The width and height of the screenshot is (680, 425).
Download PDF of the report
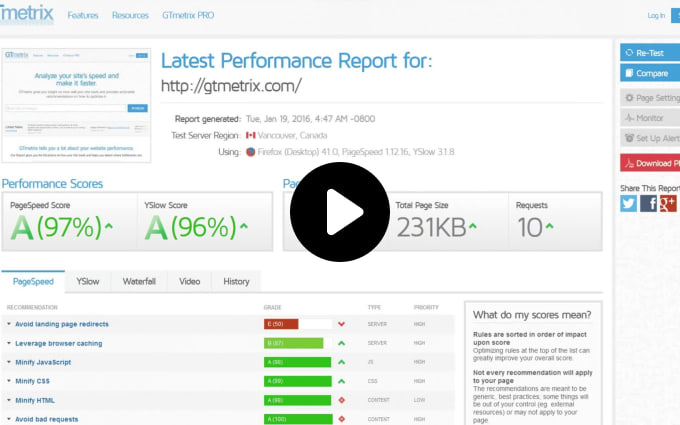pos(650,163)
